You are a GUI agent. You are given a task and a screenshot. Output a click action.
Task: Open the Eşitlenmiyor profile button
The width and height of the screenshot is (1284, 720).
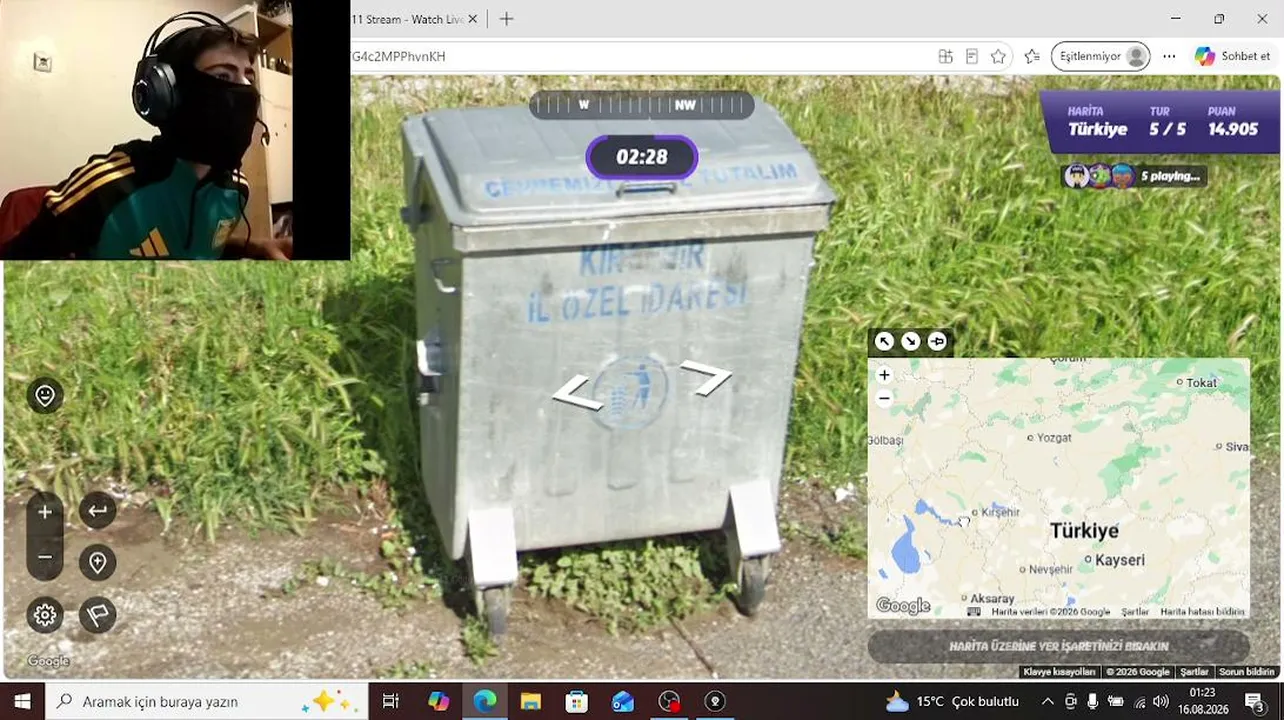[x=1100, y=57]
